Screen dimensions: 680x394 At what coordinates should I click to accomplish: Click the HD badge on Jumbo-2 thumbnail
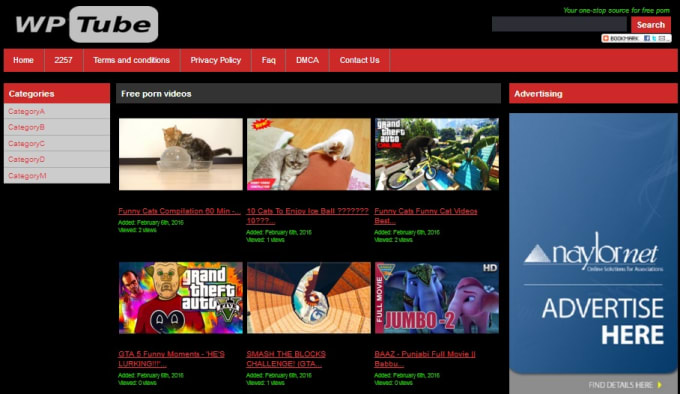click(490, 268)
